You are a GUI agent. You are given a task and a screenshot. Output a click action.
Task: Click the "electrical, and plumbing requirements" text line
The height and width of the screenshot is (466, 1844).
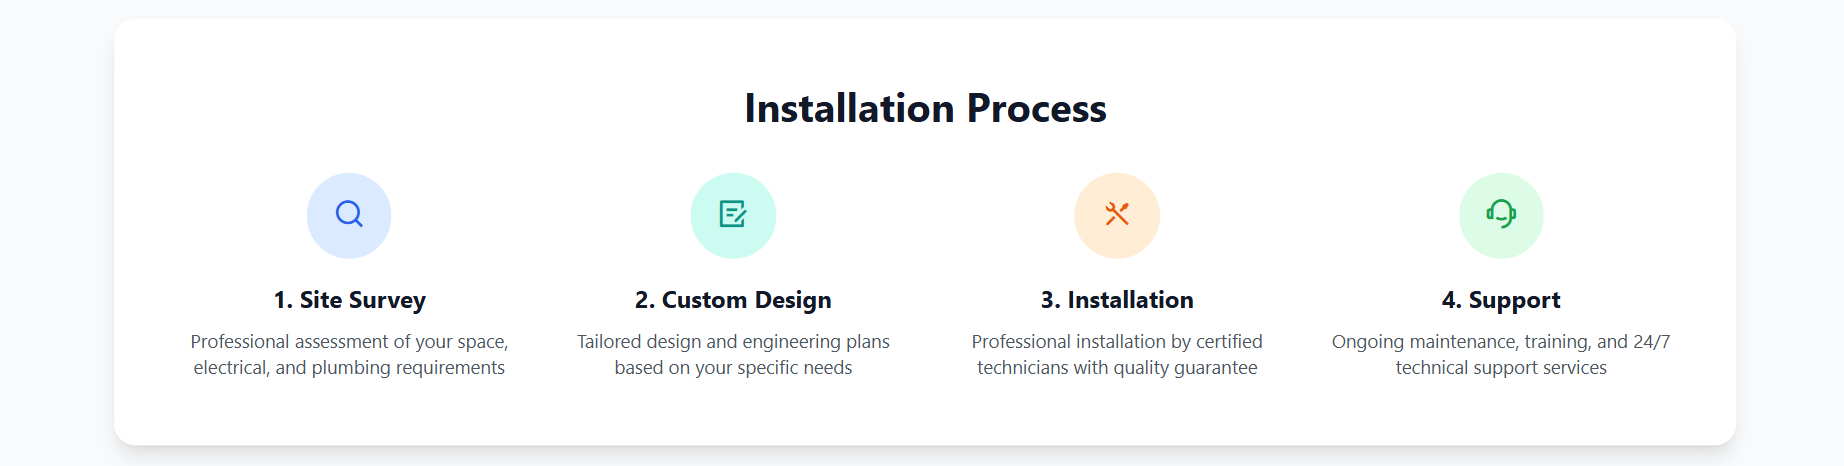click(x=349, y=368)
